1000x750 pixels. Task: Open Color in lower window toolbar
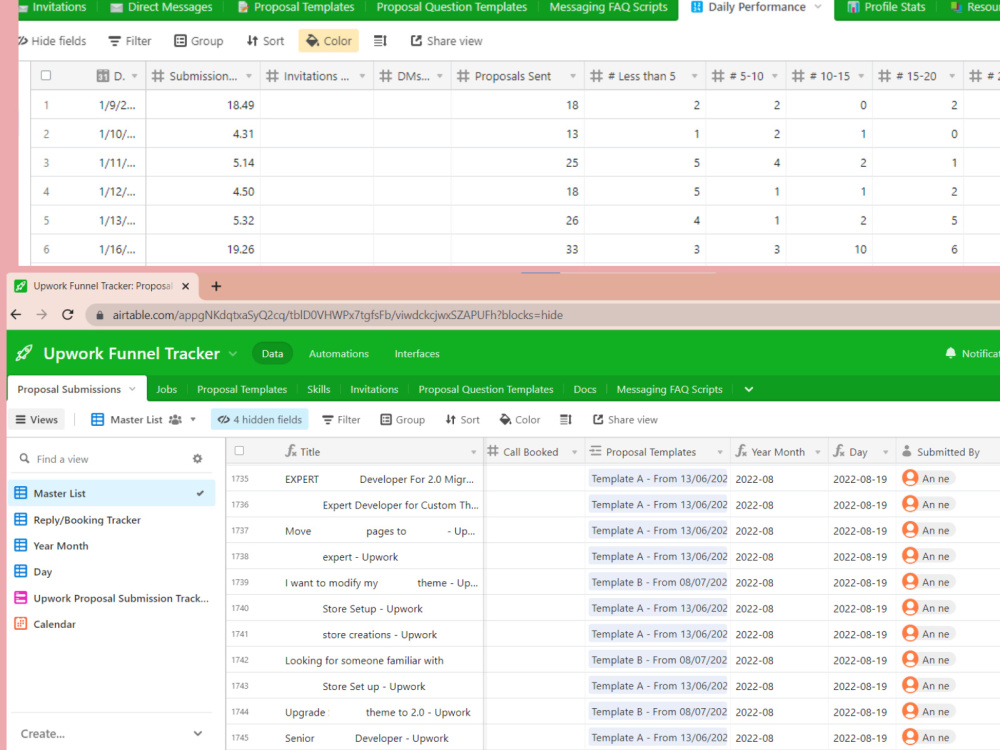520,420
